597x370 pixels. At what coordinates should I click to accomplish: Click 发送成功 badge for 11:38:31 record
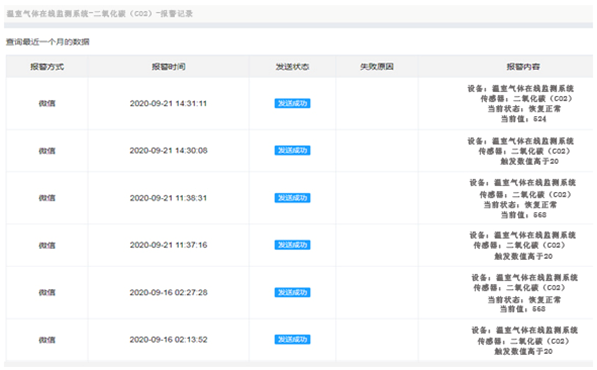coord(292,198)
